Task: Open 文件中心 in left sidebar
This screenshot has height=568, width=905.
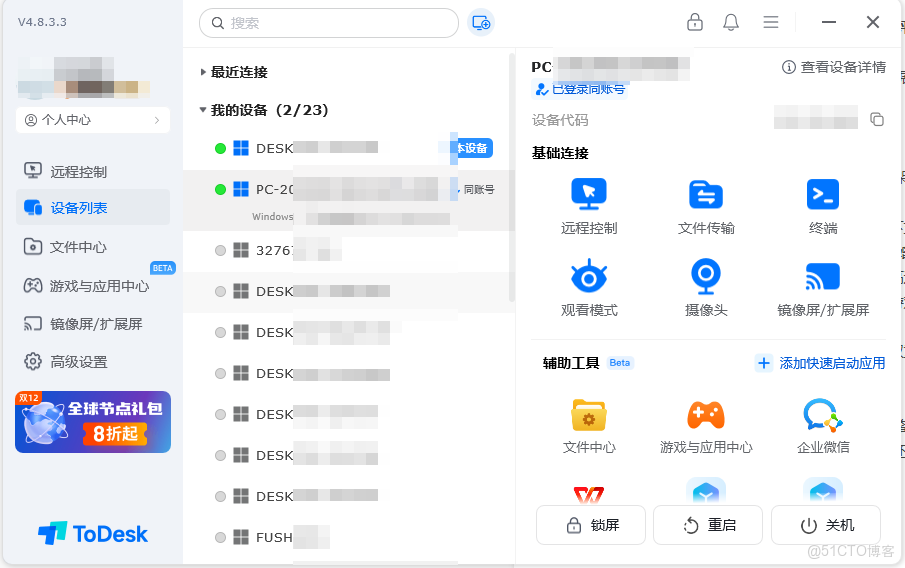Action: 93,247
